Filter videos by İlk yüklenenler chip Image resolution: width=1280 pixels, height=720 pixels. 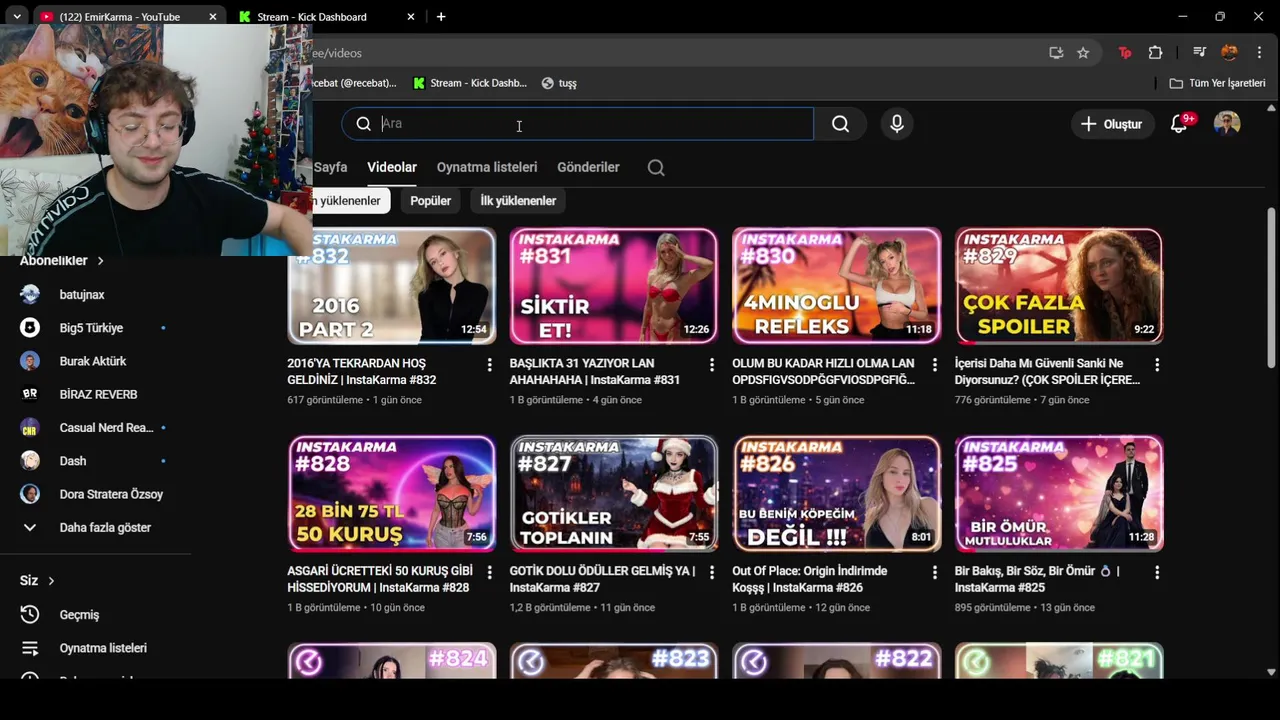point(518,201)
